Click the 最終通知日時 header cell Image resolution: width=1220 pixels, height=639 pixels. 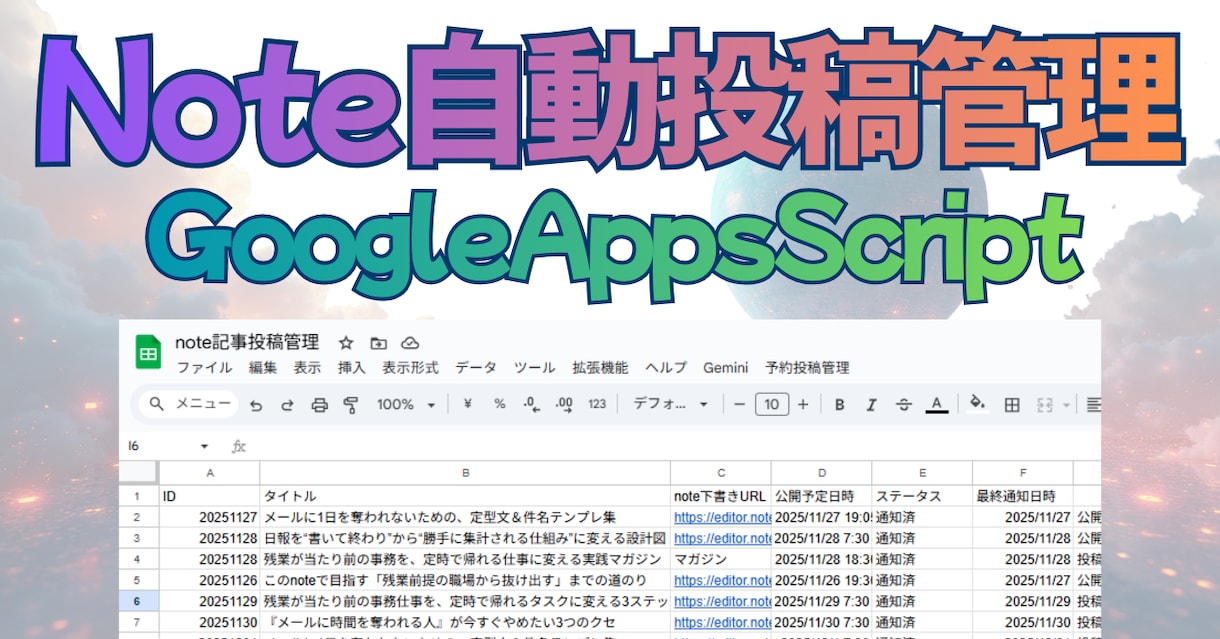coord(1023,496)
